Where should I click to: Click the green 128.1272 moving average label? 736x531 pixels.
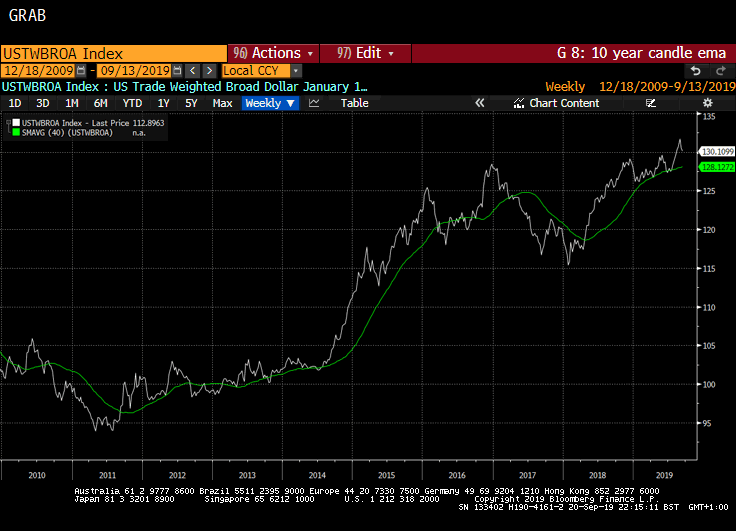click(717, 167)
